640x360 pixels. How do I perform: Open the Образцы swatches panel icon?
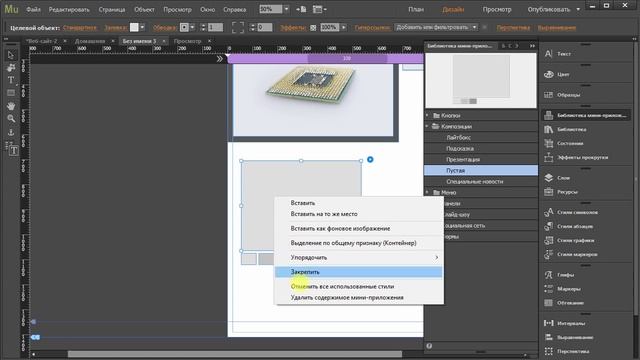[x=549, y=95]
